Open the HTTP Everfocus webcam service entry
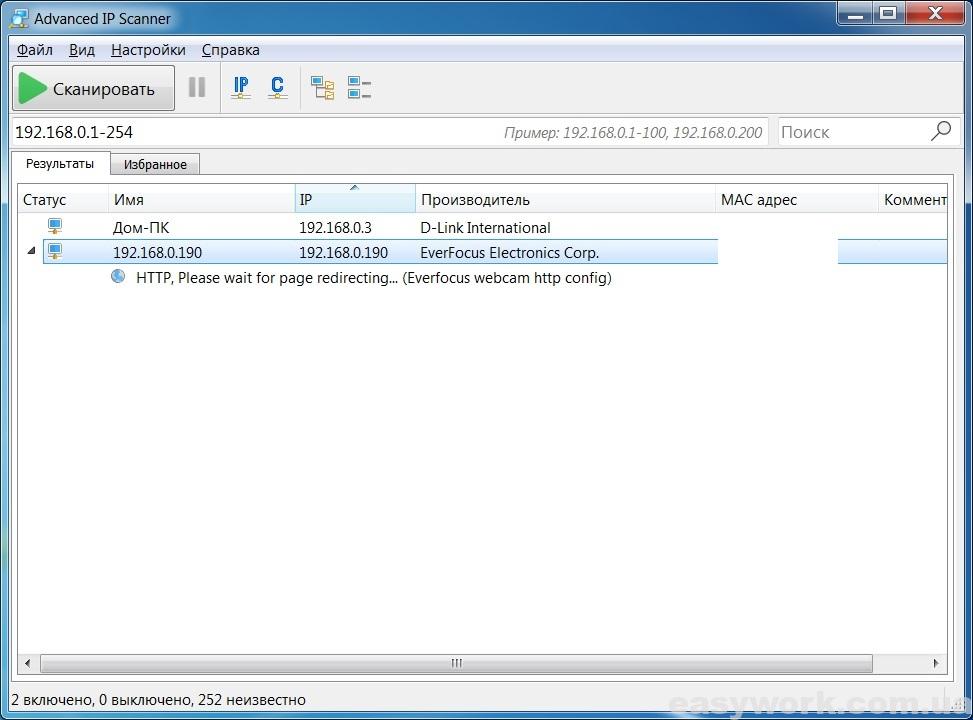This screenshot has height=720, width=973. pyautogui.click(x=374, y=277)
